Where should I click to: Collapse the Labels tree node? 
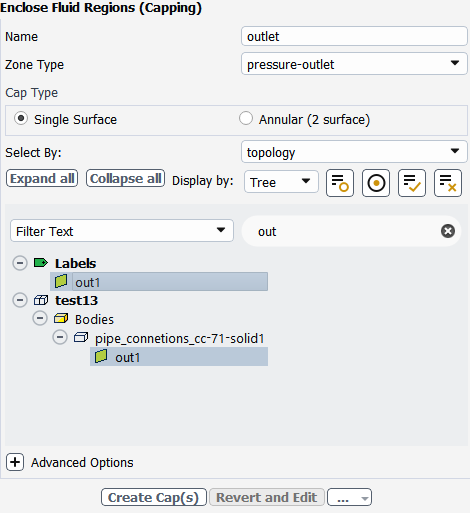coord(20,263)
